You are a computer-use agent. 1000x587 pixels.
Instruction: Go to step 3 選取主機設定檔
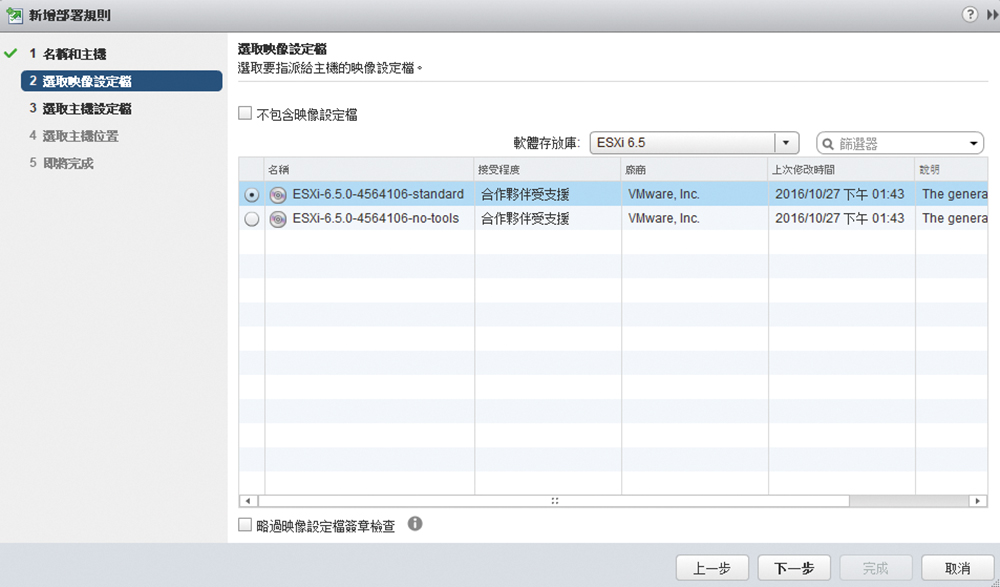tap(80, 108)
